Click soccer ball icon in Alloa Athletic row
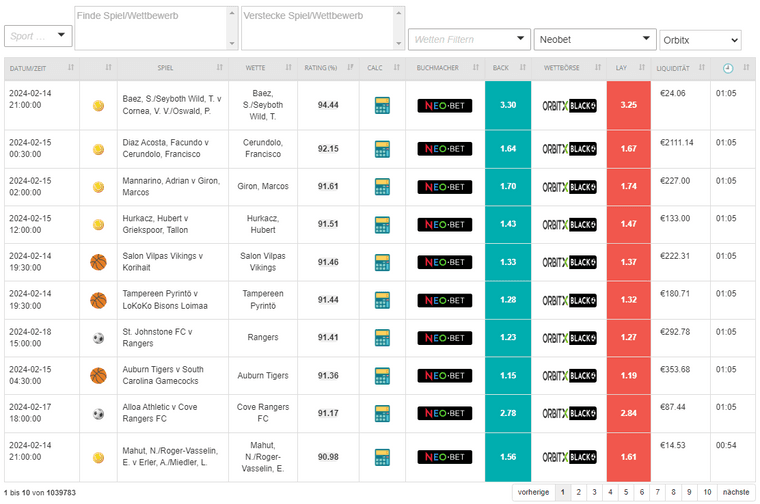This screenshot has height=504, width=760. tap(98, 413)
